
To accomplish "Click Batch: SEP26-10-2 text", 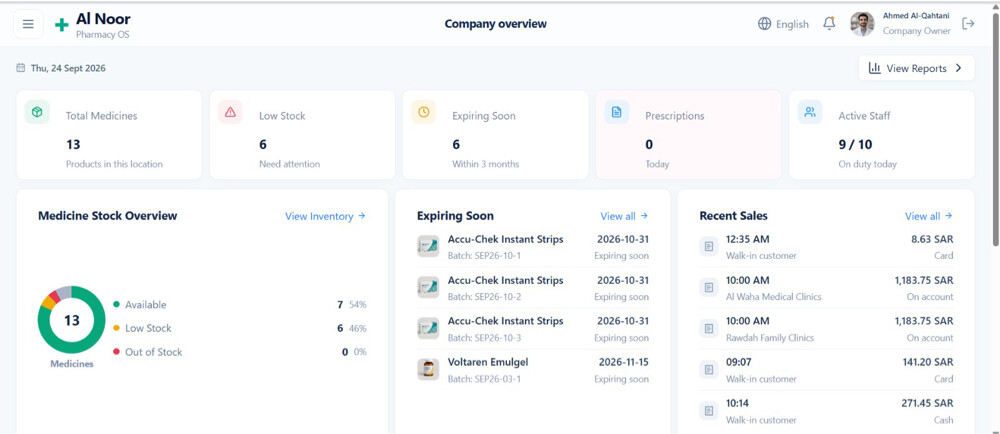I will click(x=485, y=297).
